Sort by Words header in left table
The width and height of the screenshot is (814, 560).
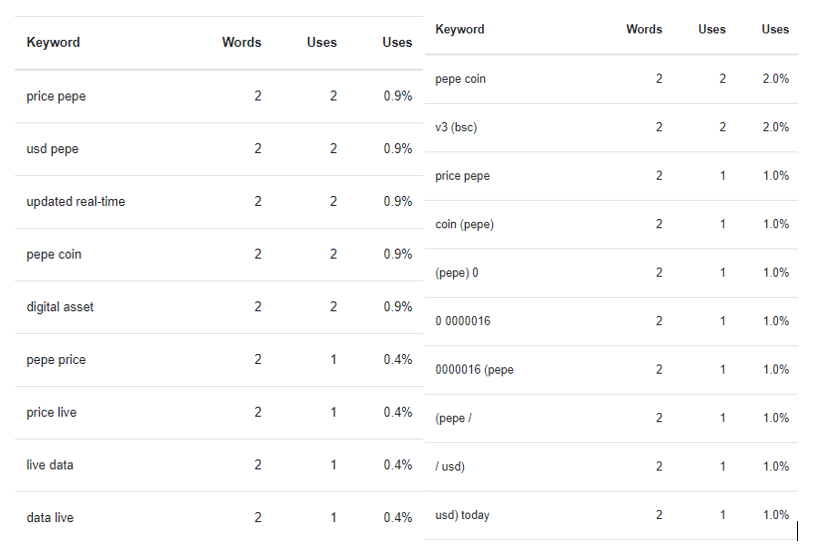coord(242,43)
